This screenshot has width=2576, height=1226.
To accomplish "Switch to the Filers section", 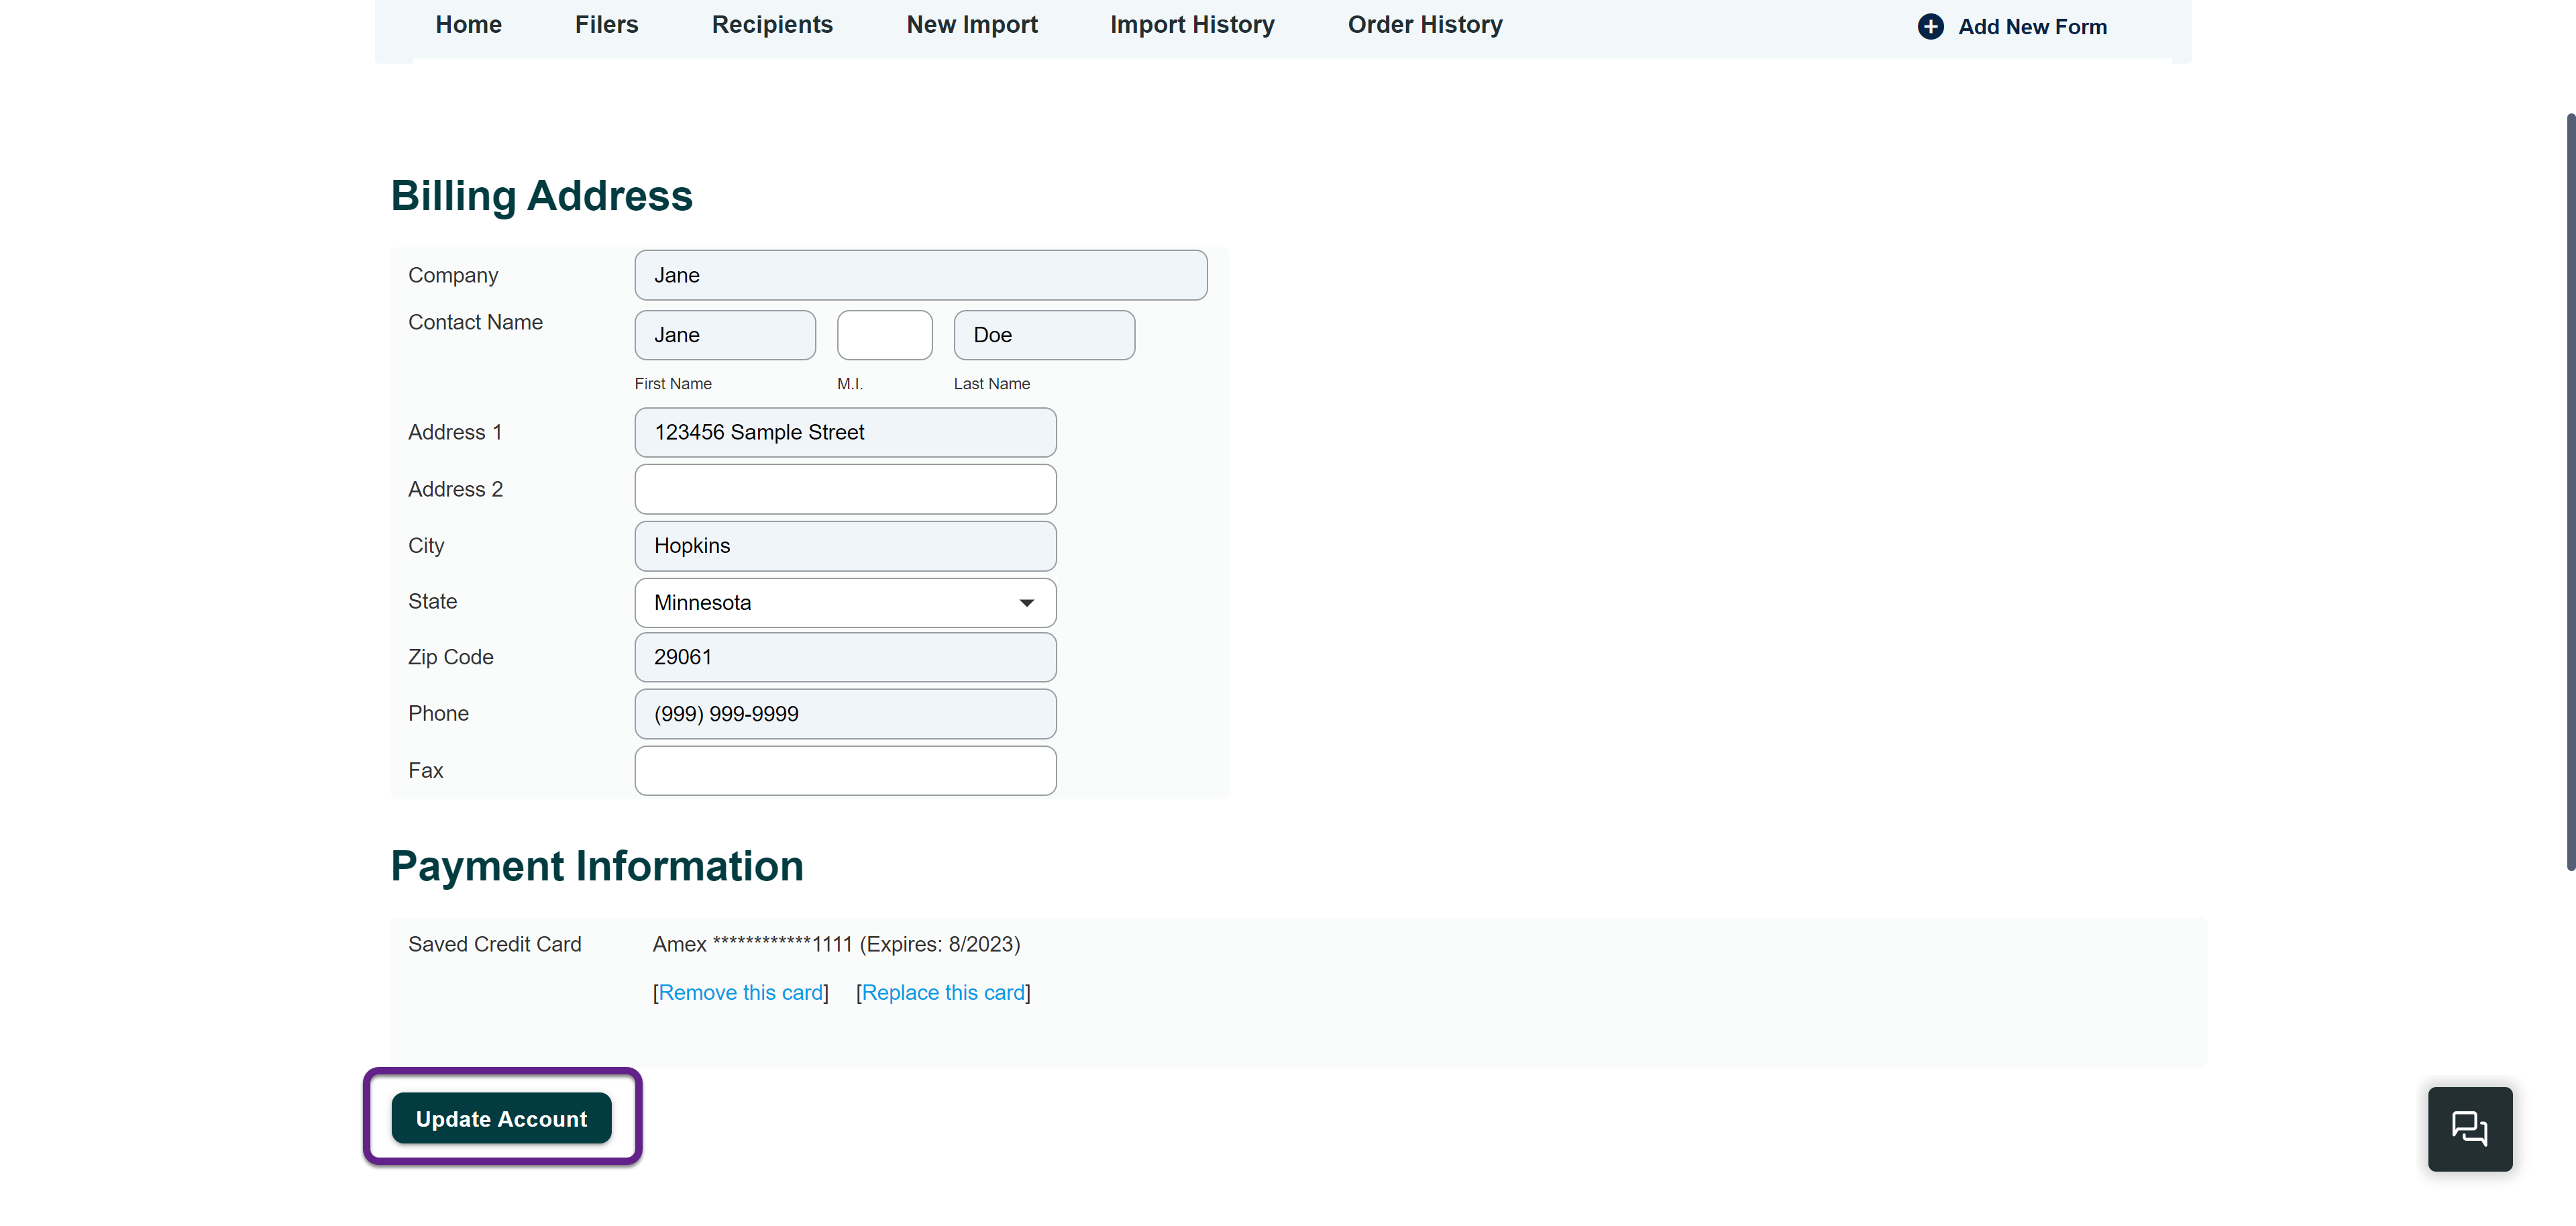I will click(606, 24).
